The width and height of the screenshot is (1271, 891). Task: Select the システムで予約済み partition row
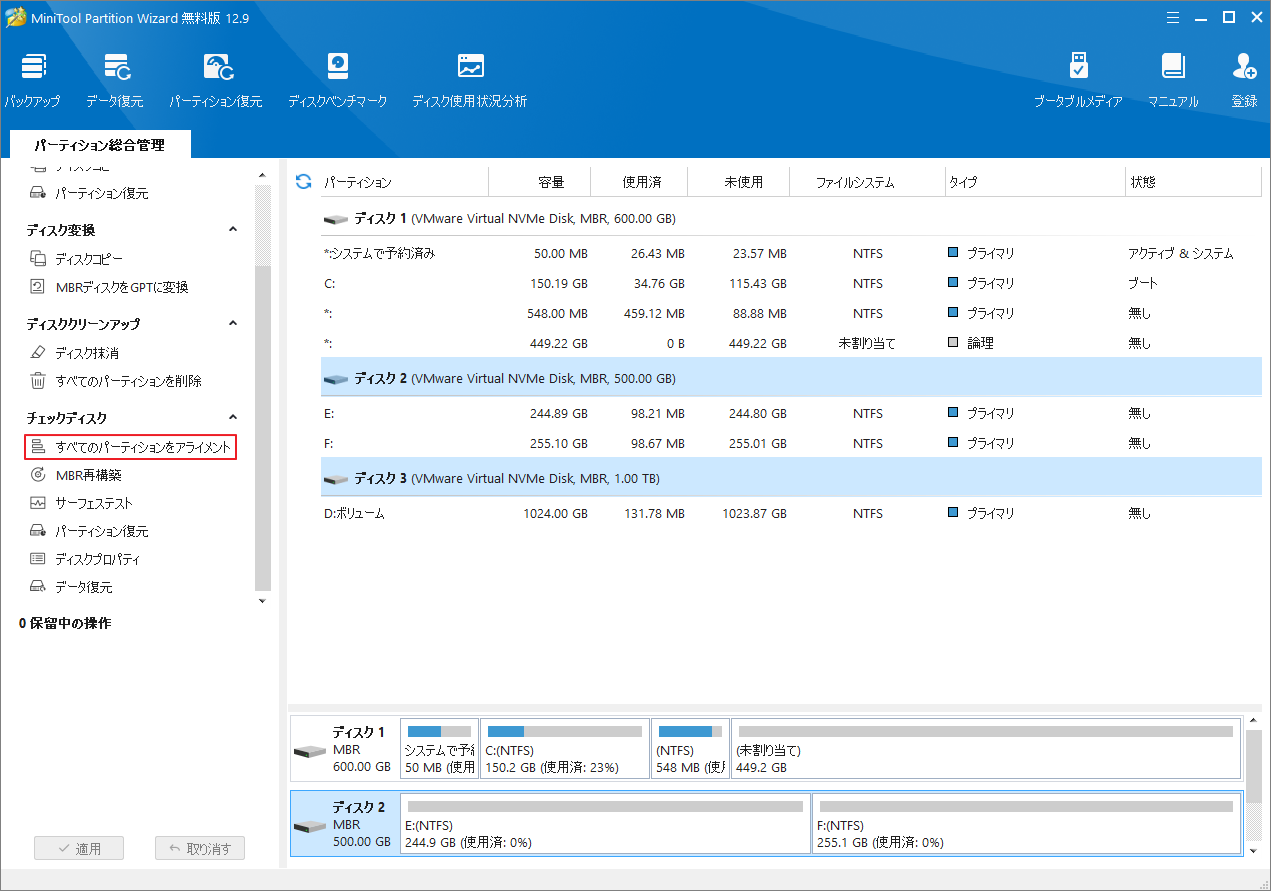click(x=790, y=254)
